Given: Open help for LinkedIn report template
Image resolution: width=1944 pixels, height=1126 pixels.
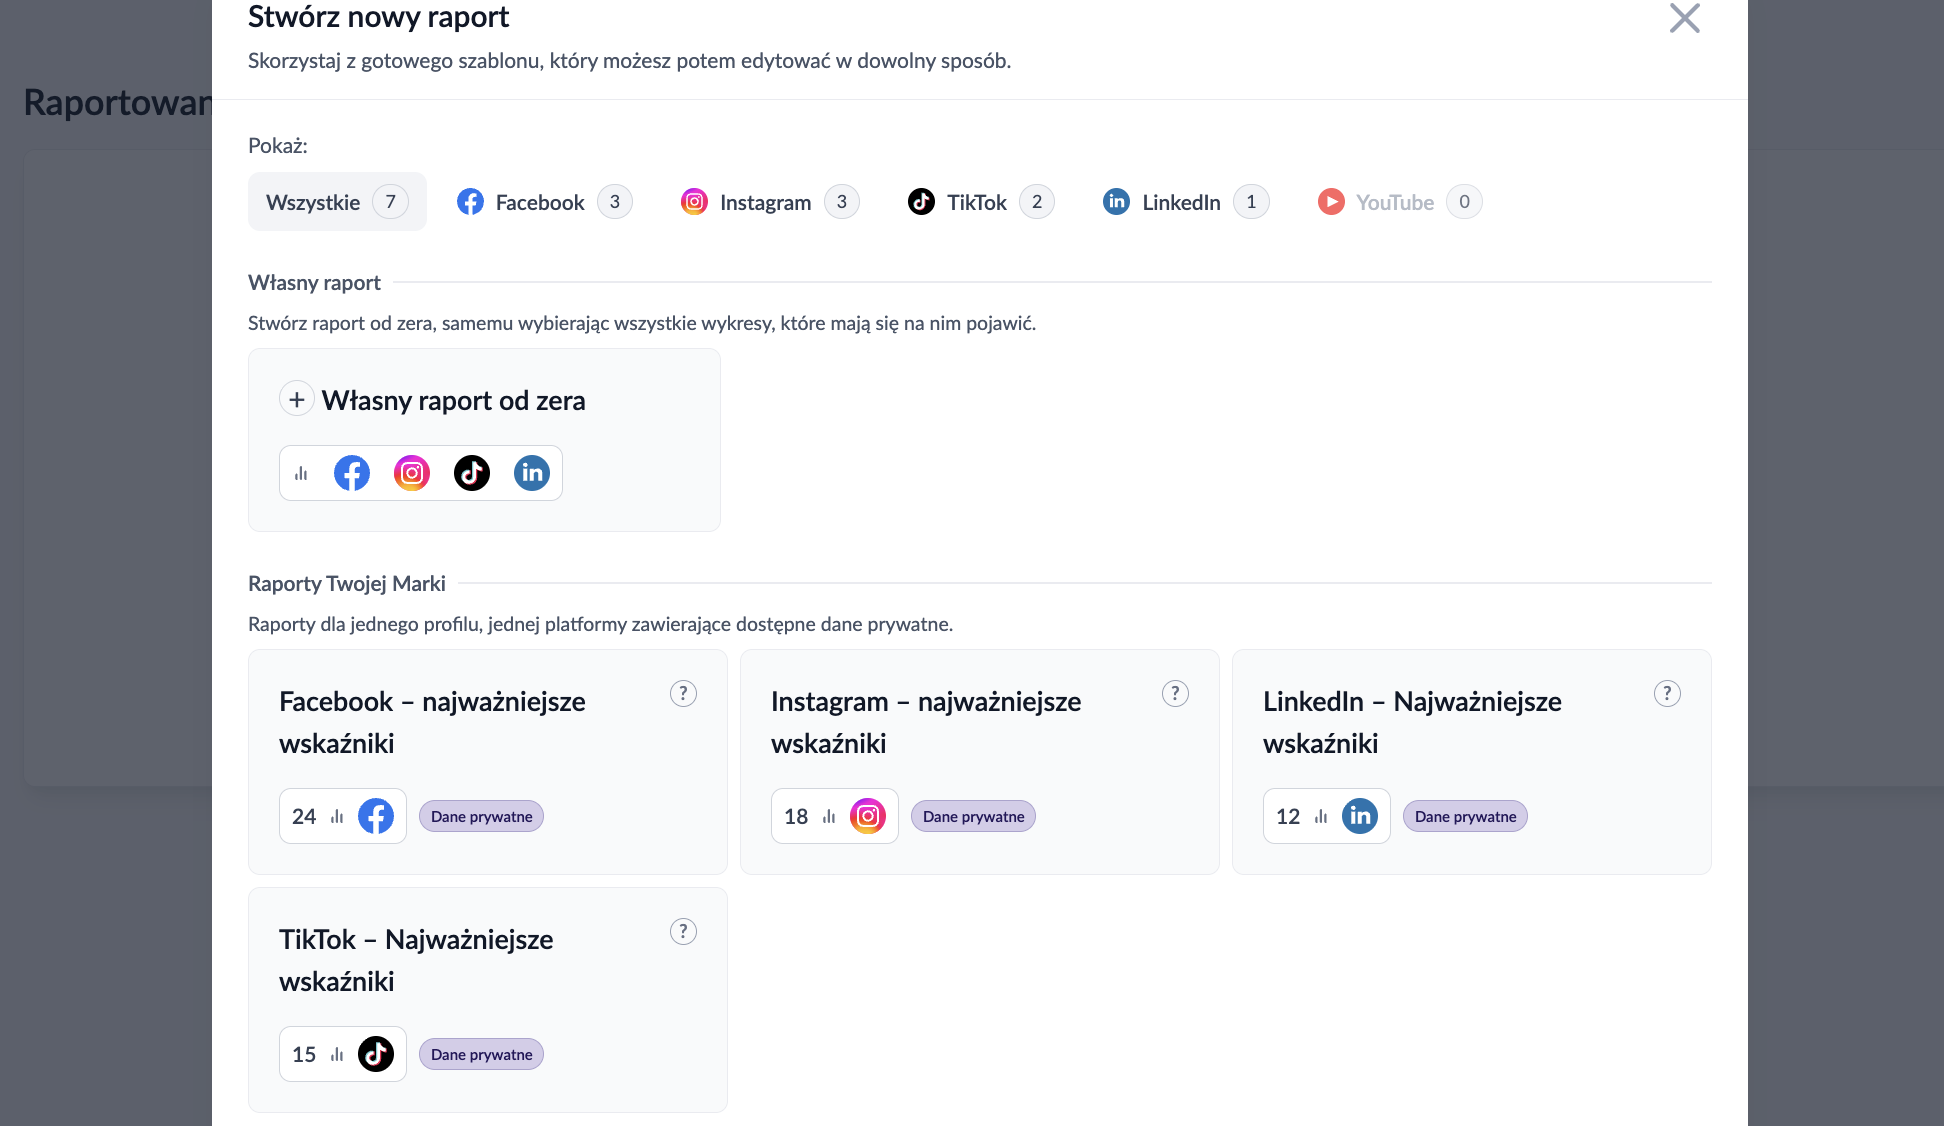Looking at the screenshot, I should (1667, 693).
